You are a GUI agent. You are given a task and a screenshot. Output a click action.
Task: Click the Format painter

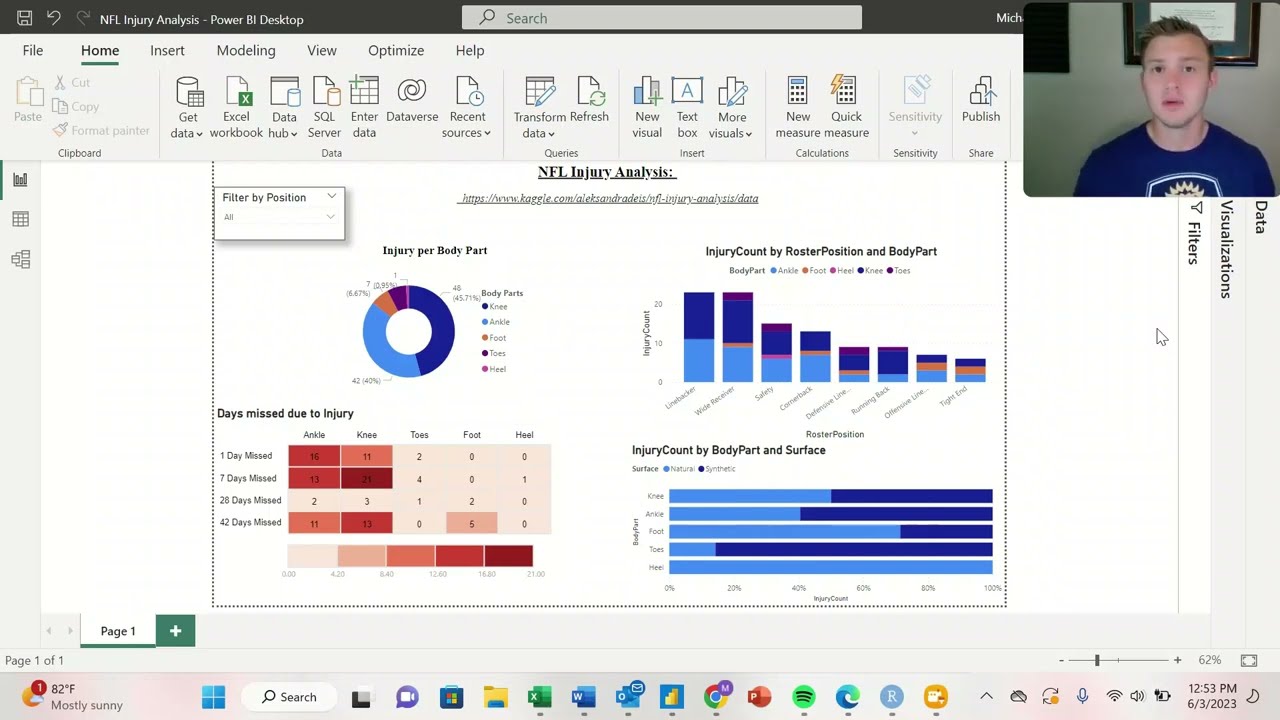tap(101, 130)
